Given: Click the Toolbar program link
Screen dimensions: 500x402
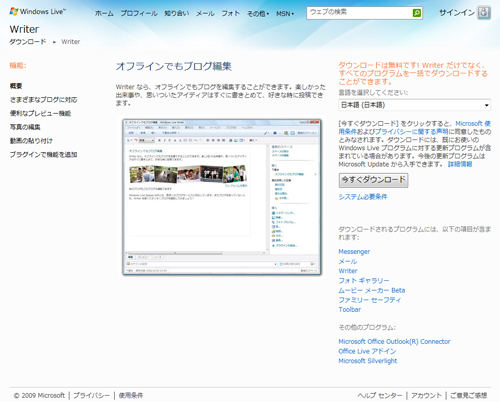Looking at the screenshot, I should pyautogui.click(x=350, y=310).
